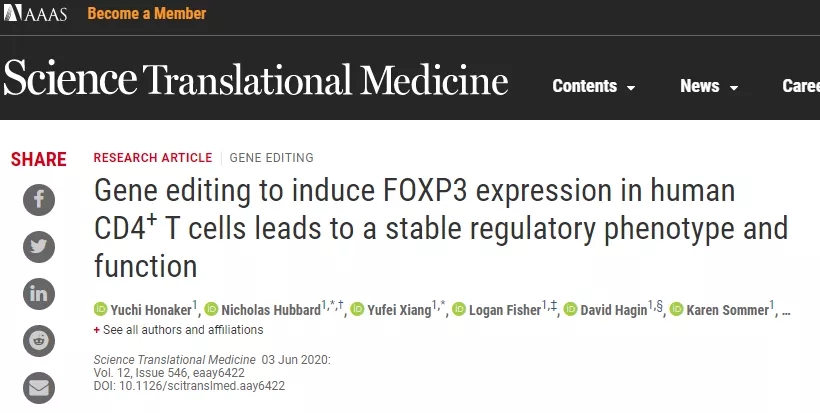Open the News dropdown menu
Image resolution: width=820 pixels, height=413 pixels.
[708, 86]
